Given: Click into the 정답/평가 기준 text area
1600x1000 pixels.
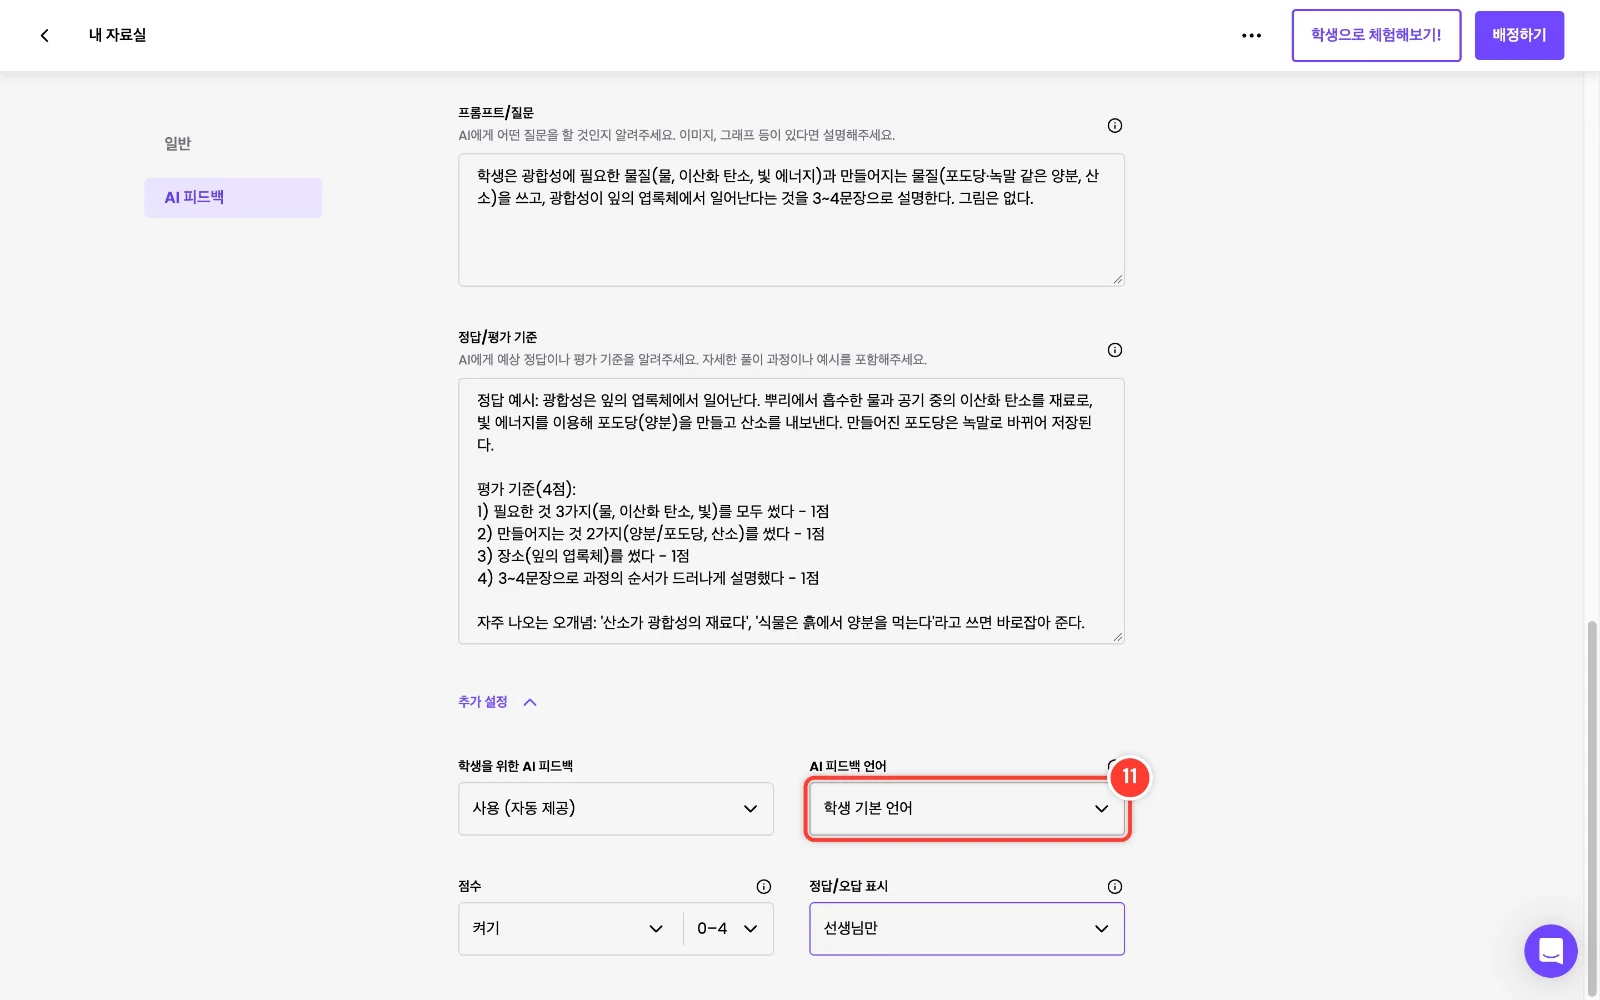Looking at the screenshot, I should click(x=791, y=511).
